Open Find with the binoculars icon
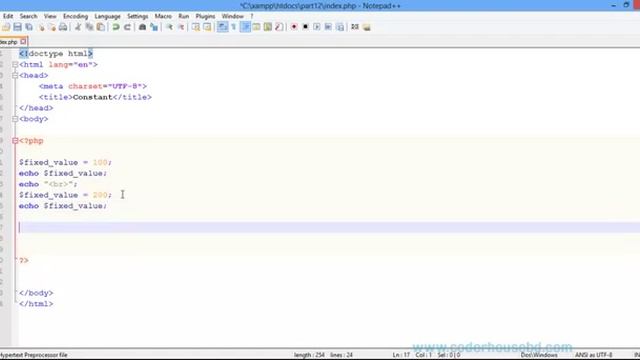This screenshot has height=360, width=640. coord(142,27)
